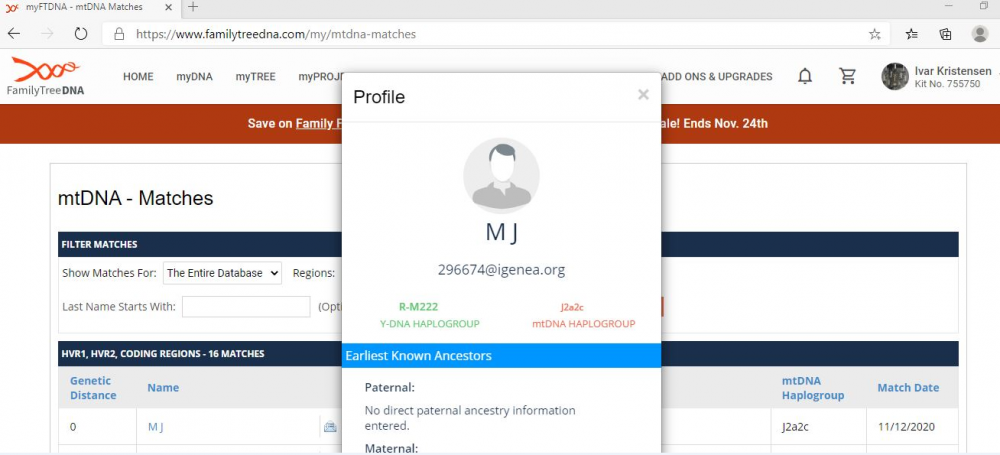
Task: Click the small icon beside match M J
Action: pyautogui.click(x=330, y=427)
